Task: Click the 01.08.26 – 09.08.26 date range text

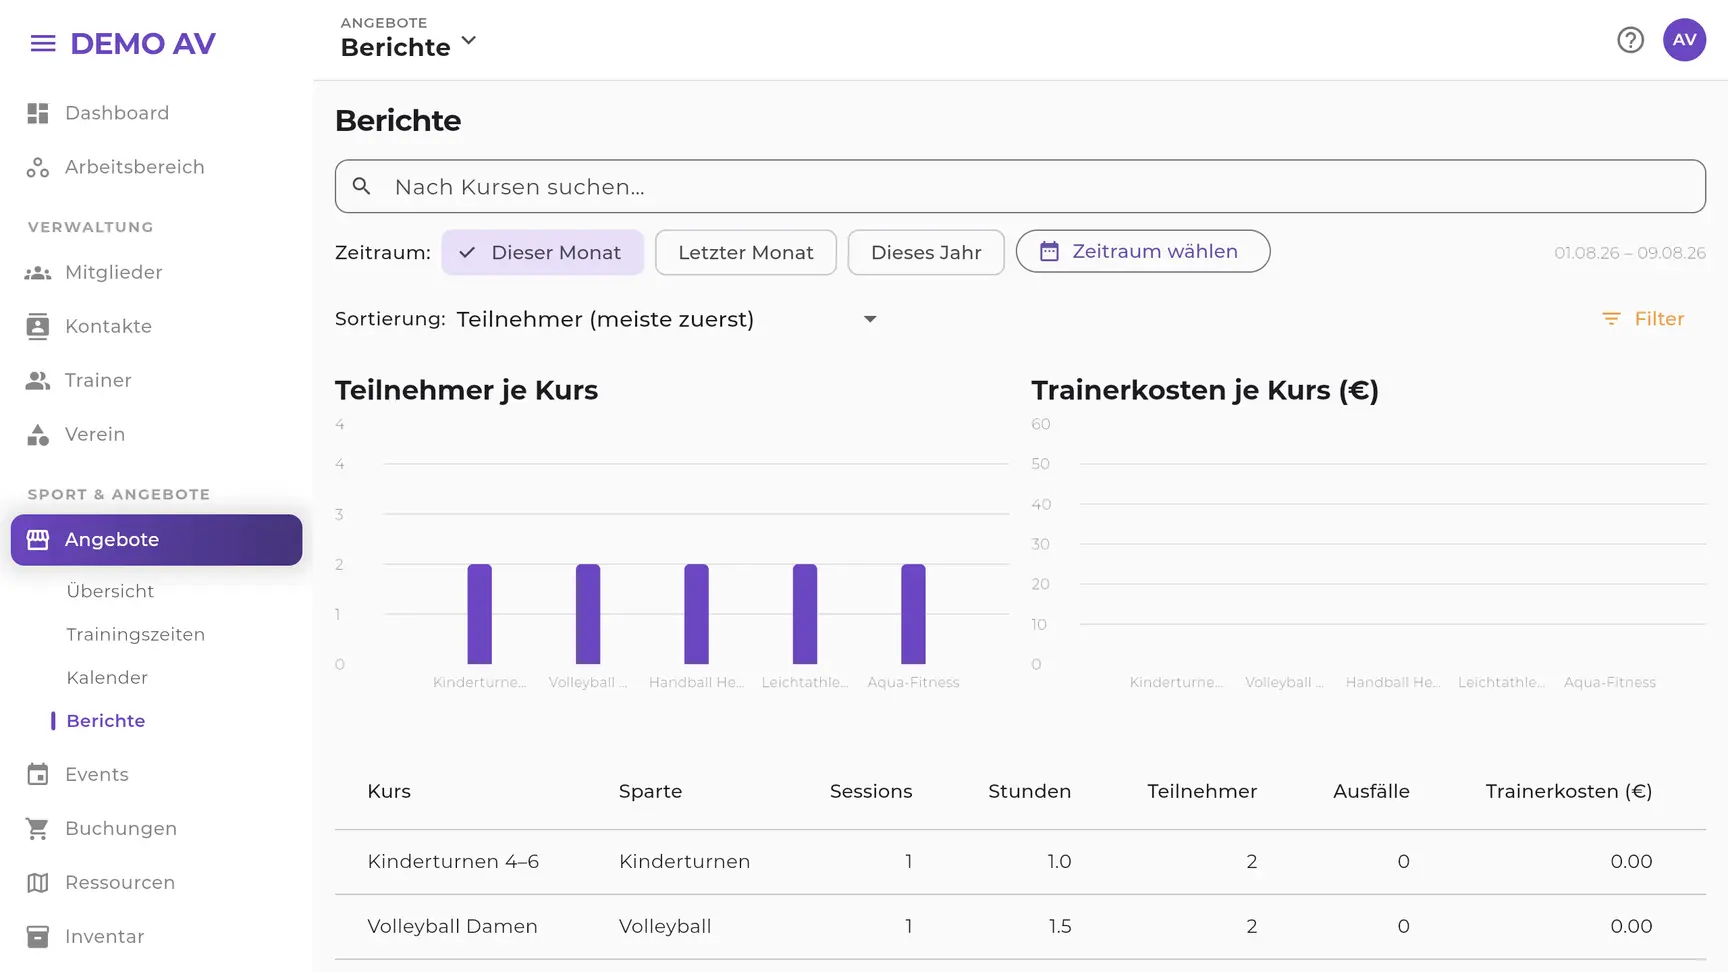Action: 1630,253
